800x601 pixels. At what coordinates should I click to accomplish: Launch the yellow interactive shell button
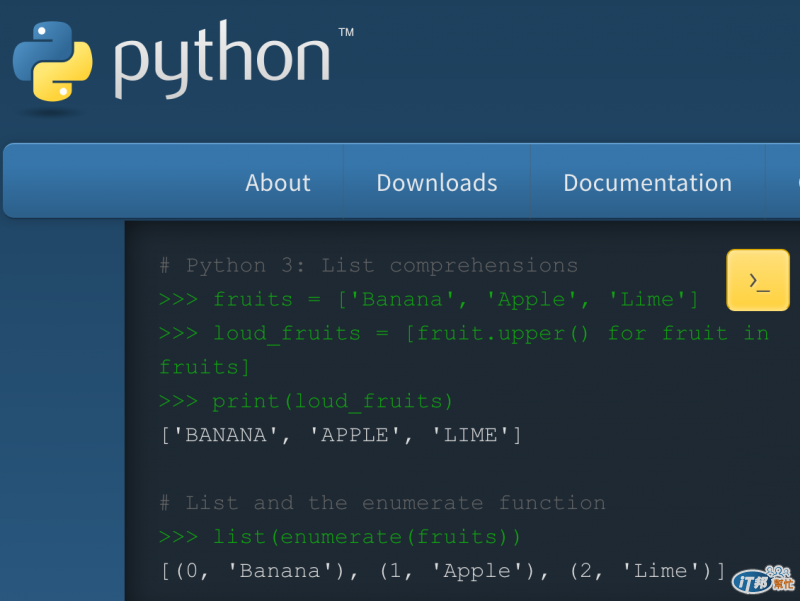[x=759, y=281]
